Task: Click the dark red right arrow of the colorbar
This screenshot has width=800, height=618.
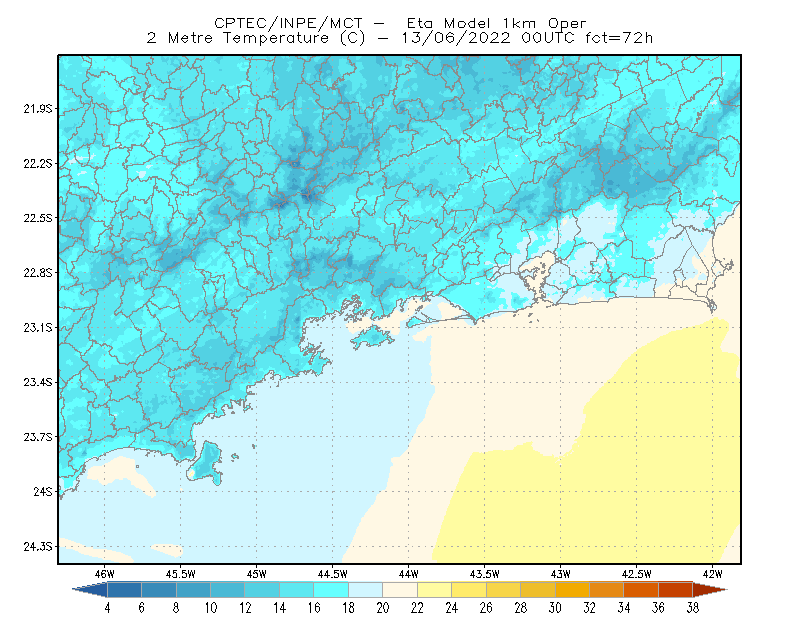Action: tap(709, 590)
